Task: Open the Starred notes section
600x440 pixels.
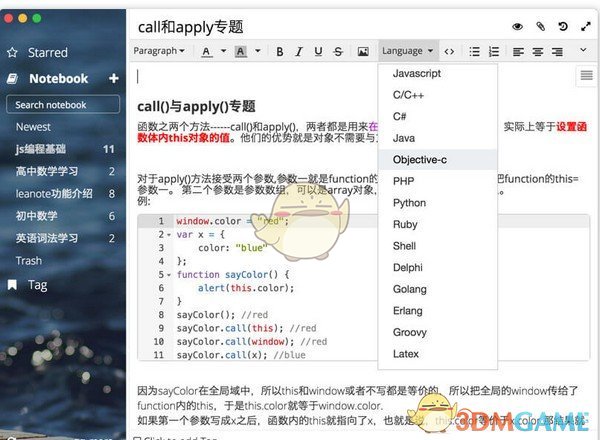Action: [x=48, y=52]
